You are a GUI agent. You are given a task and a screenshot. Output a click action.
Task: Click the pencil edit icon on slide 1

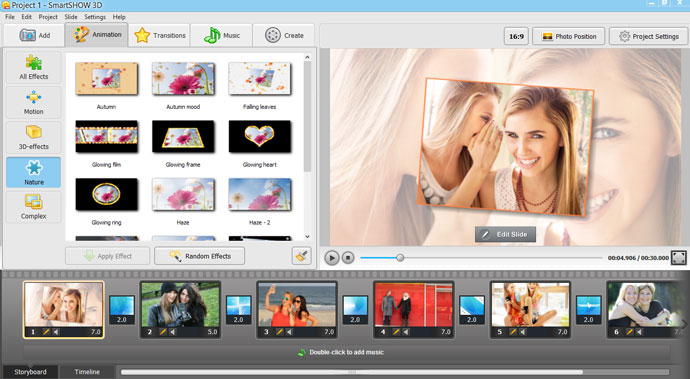(46, 332)
